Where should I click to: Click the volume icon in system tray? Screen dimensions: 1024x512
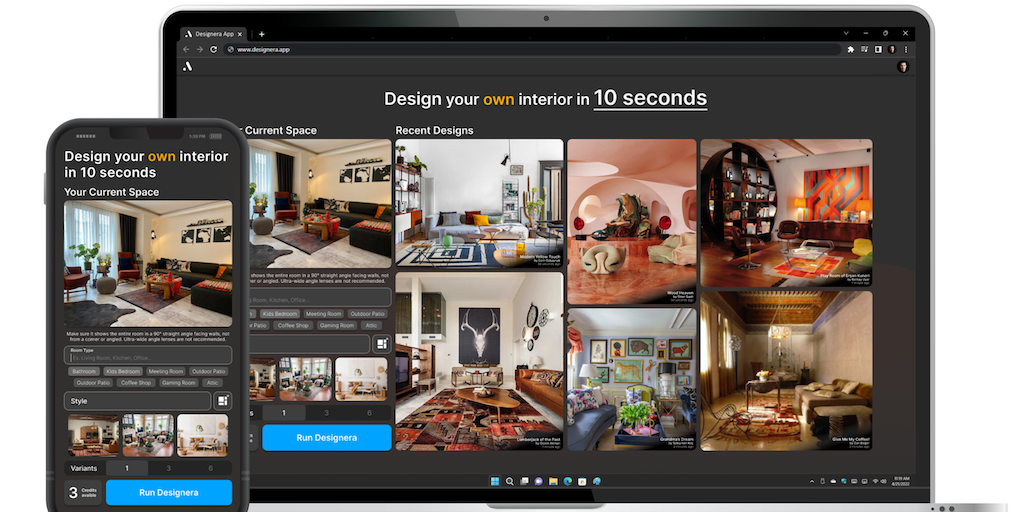click(x=884, y=481)
